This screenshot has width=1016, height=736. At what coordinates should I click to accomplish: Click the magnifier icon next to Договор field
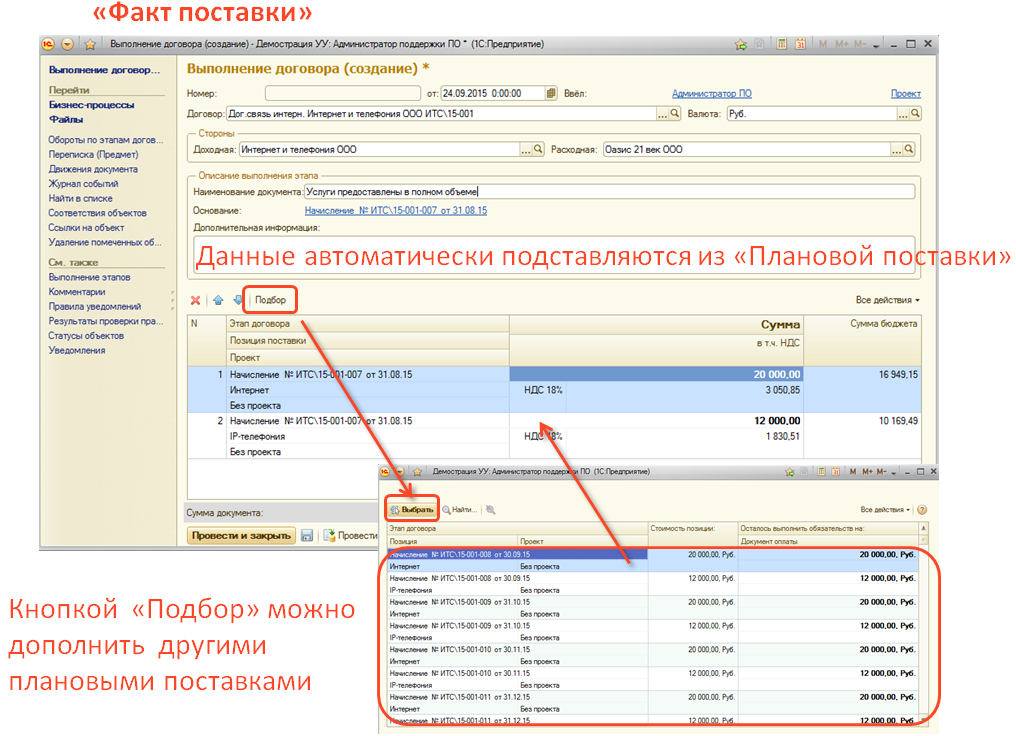674,114
